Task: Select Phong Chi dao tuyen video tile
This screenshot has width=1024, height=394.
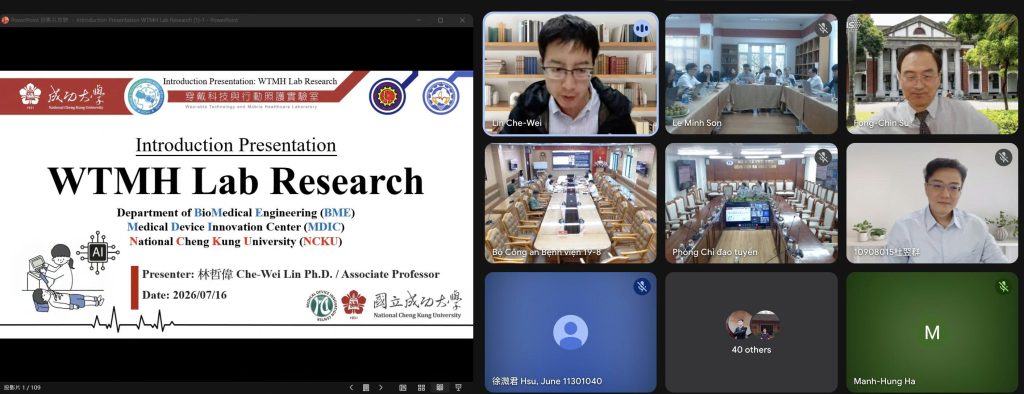Action: click(x=751, y=203)
